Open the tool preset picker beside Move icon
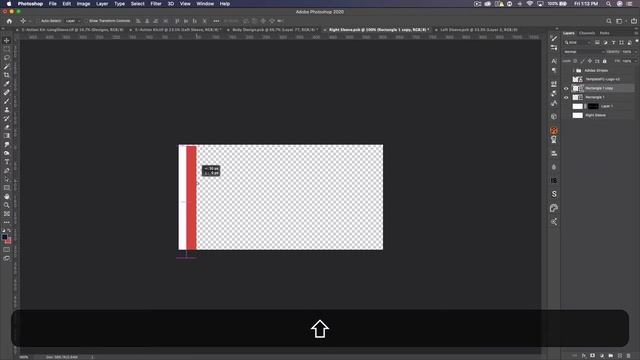The width and height of the screenshot is (640, 360). pos(25,21)
